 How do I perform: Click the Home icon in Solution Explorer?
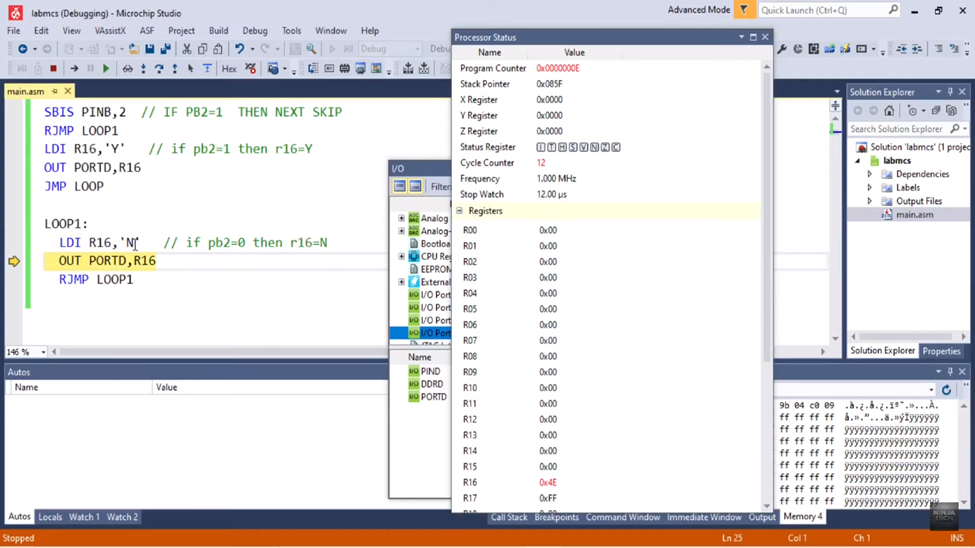(889, 110)
